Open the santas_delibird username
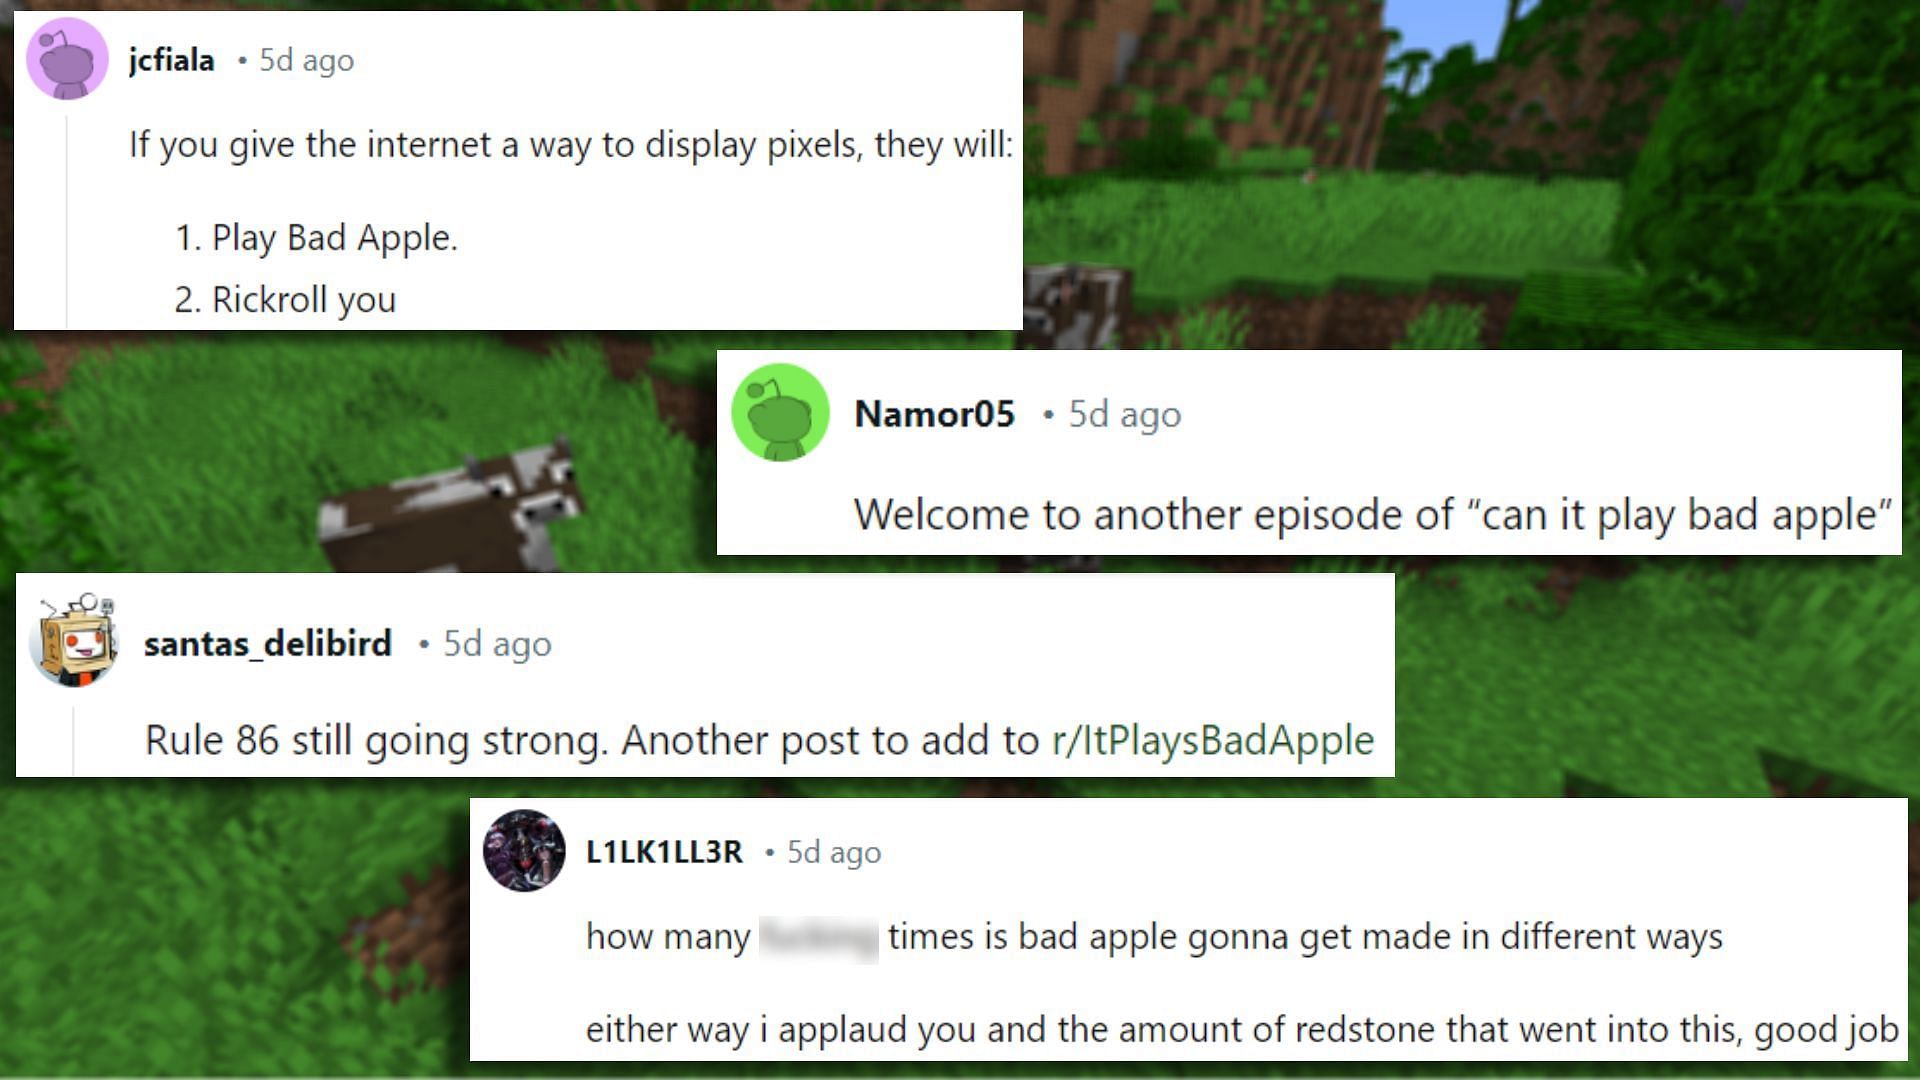This screenshot has height=1080, width=1920. click(267, 643)
